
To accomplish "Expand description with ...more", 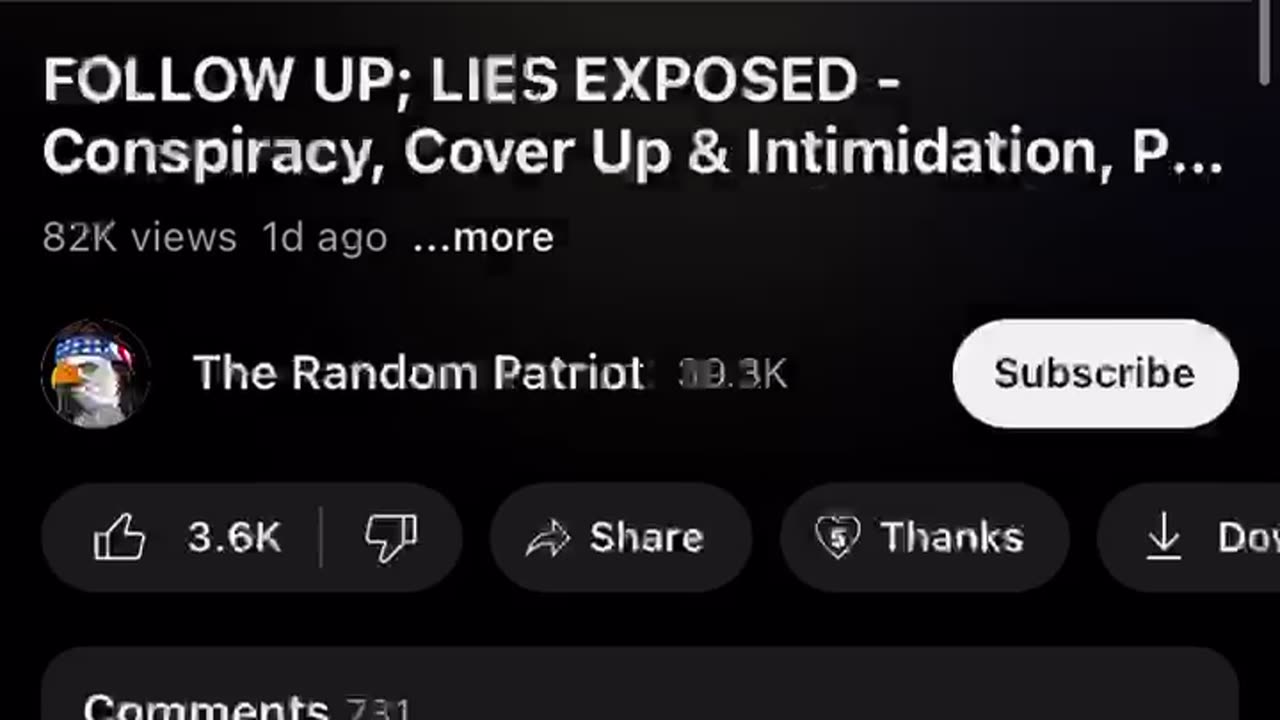I will coord(483,238).
